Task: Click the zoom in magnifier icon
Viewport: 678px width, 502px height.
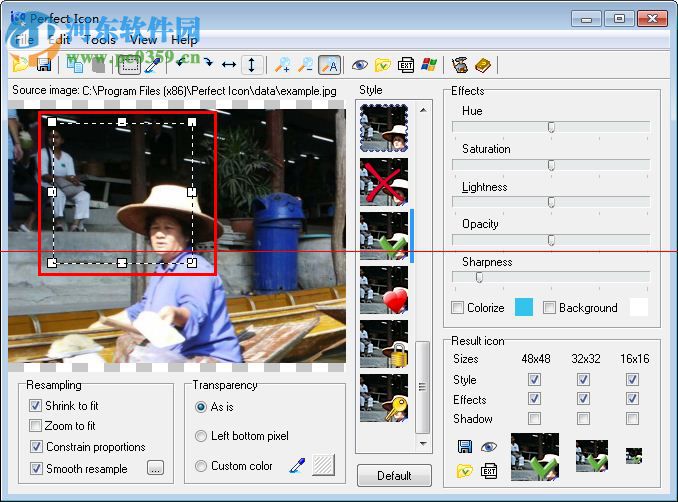Action: 283,65
